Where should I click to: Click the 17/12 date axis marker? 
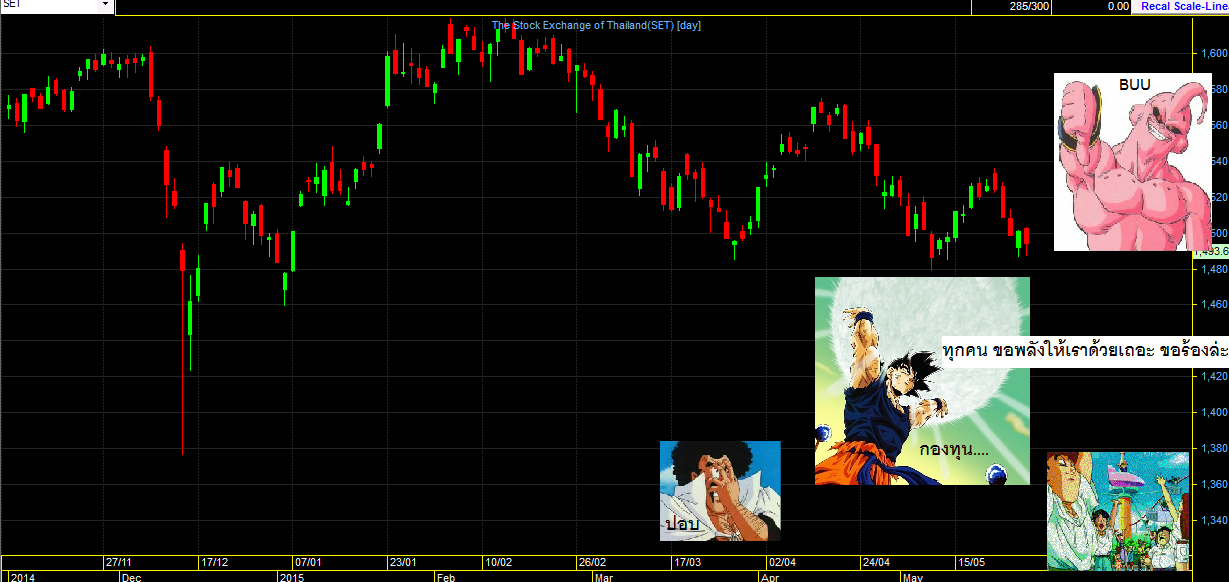click(214, 562)
